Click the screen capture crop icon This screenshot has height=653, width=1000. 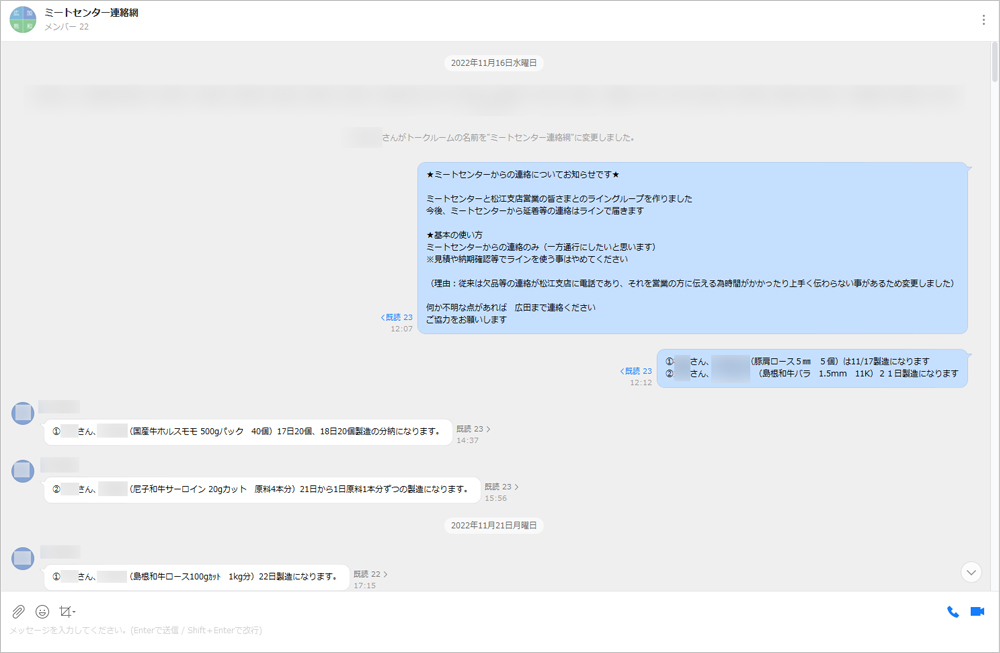pos(65,611)
